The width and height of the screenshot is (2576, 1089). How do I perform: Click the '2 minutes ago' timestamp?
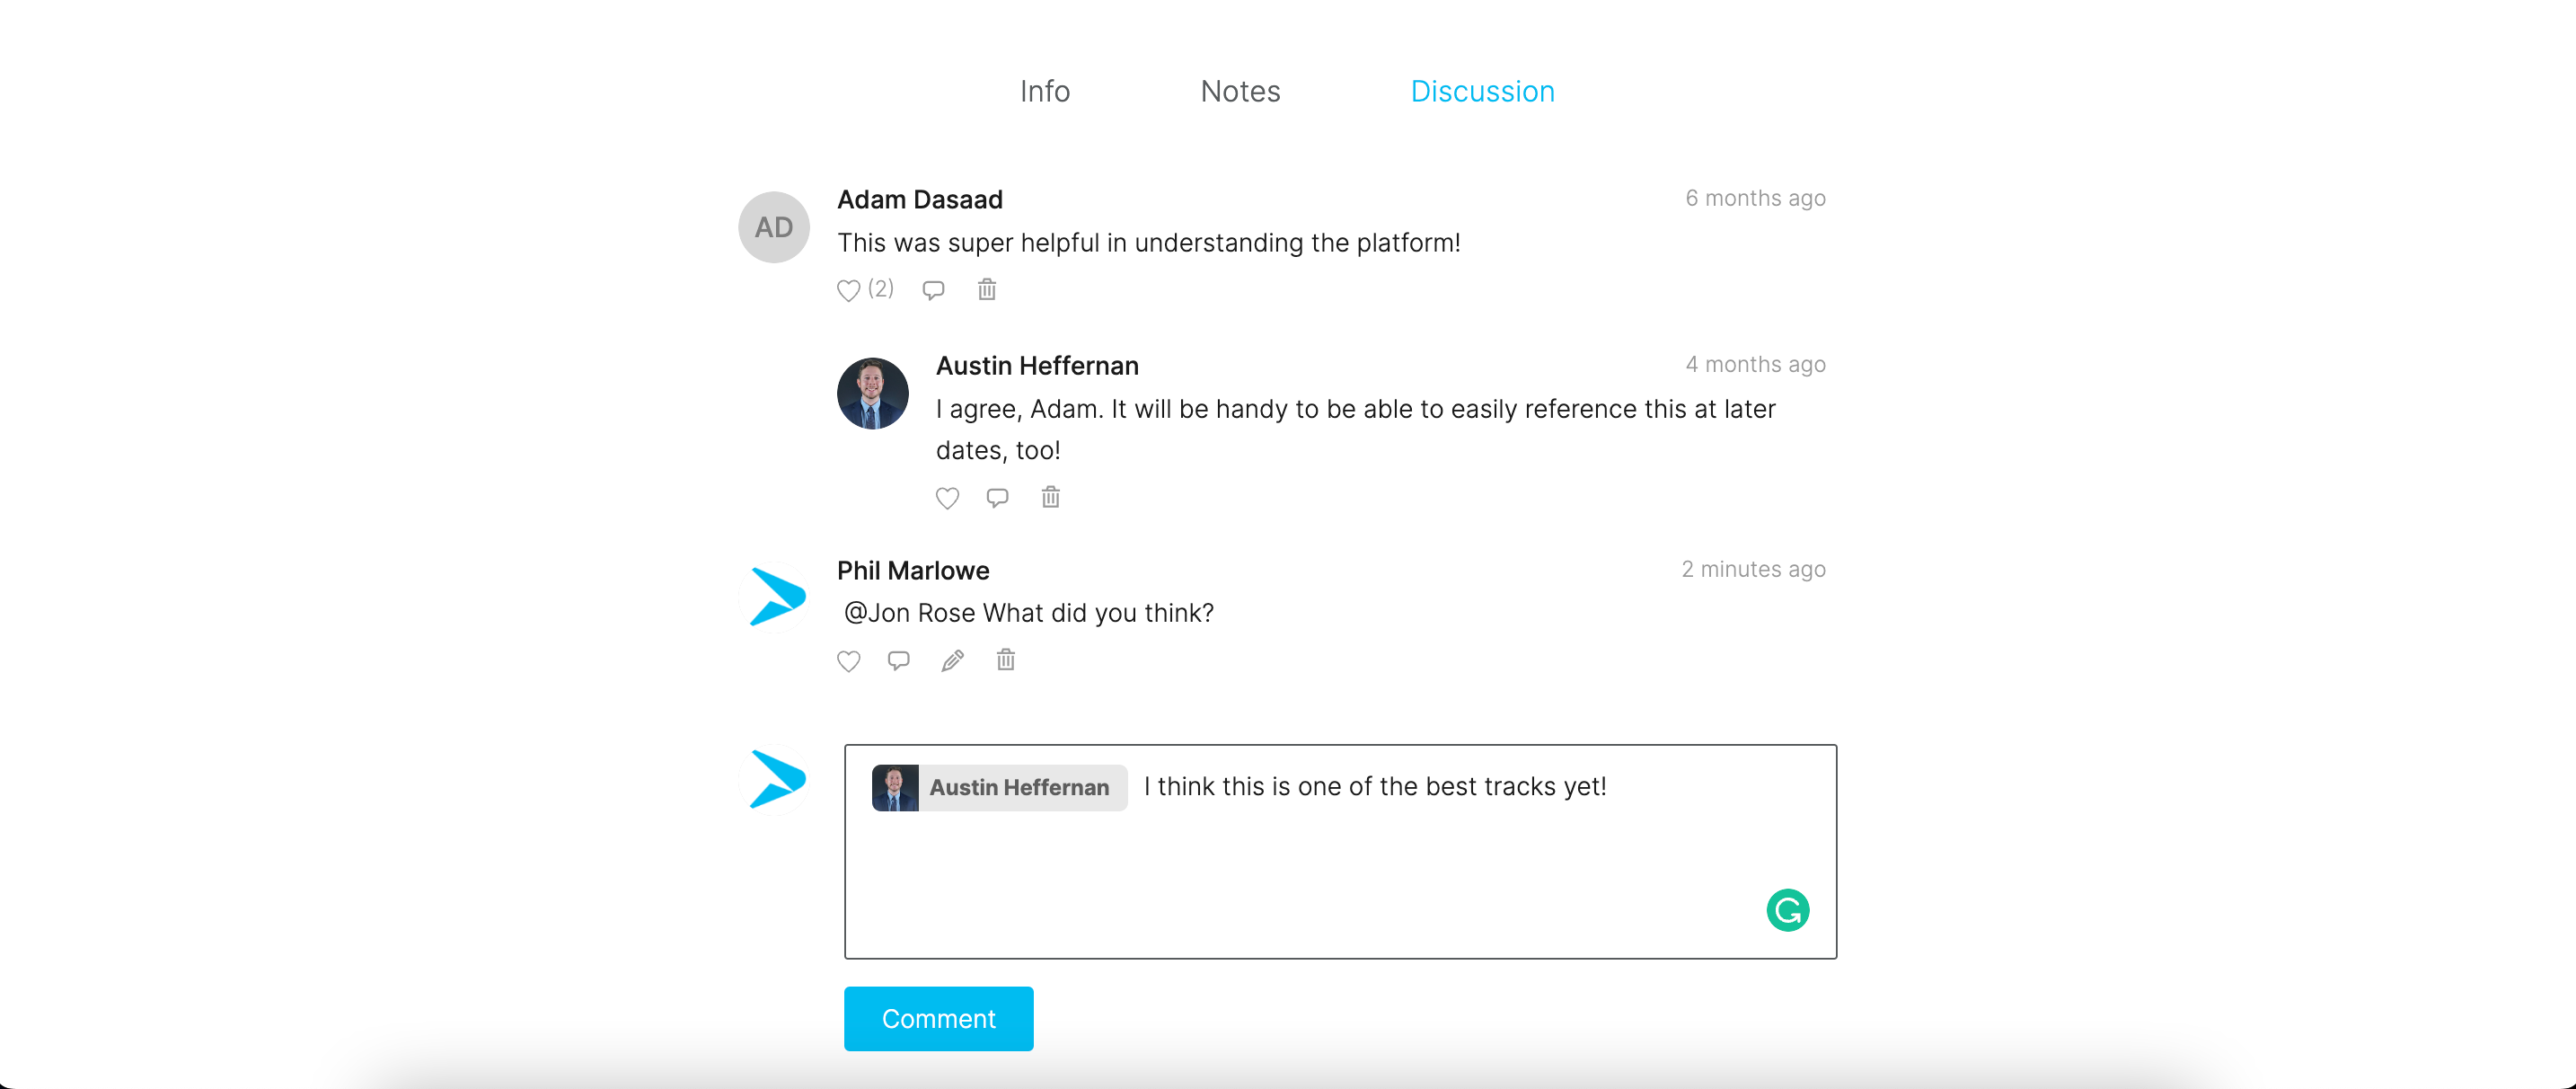click(x=1753, y=569)
